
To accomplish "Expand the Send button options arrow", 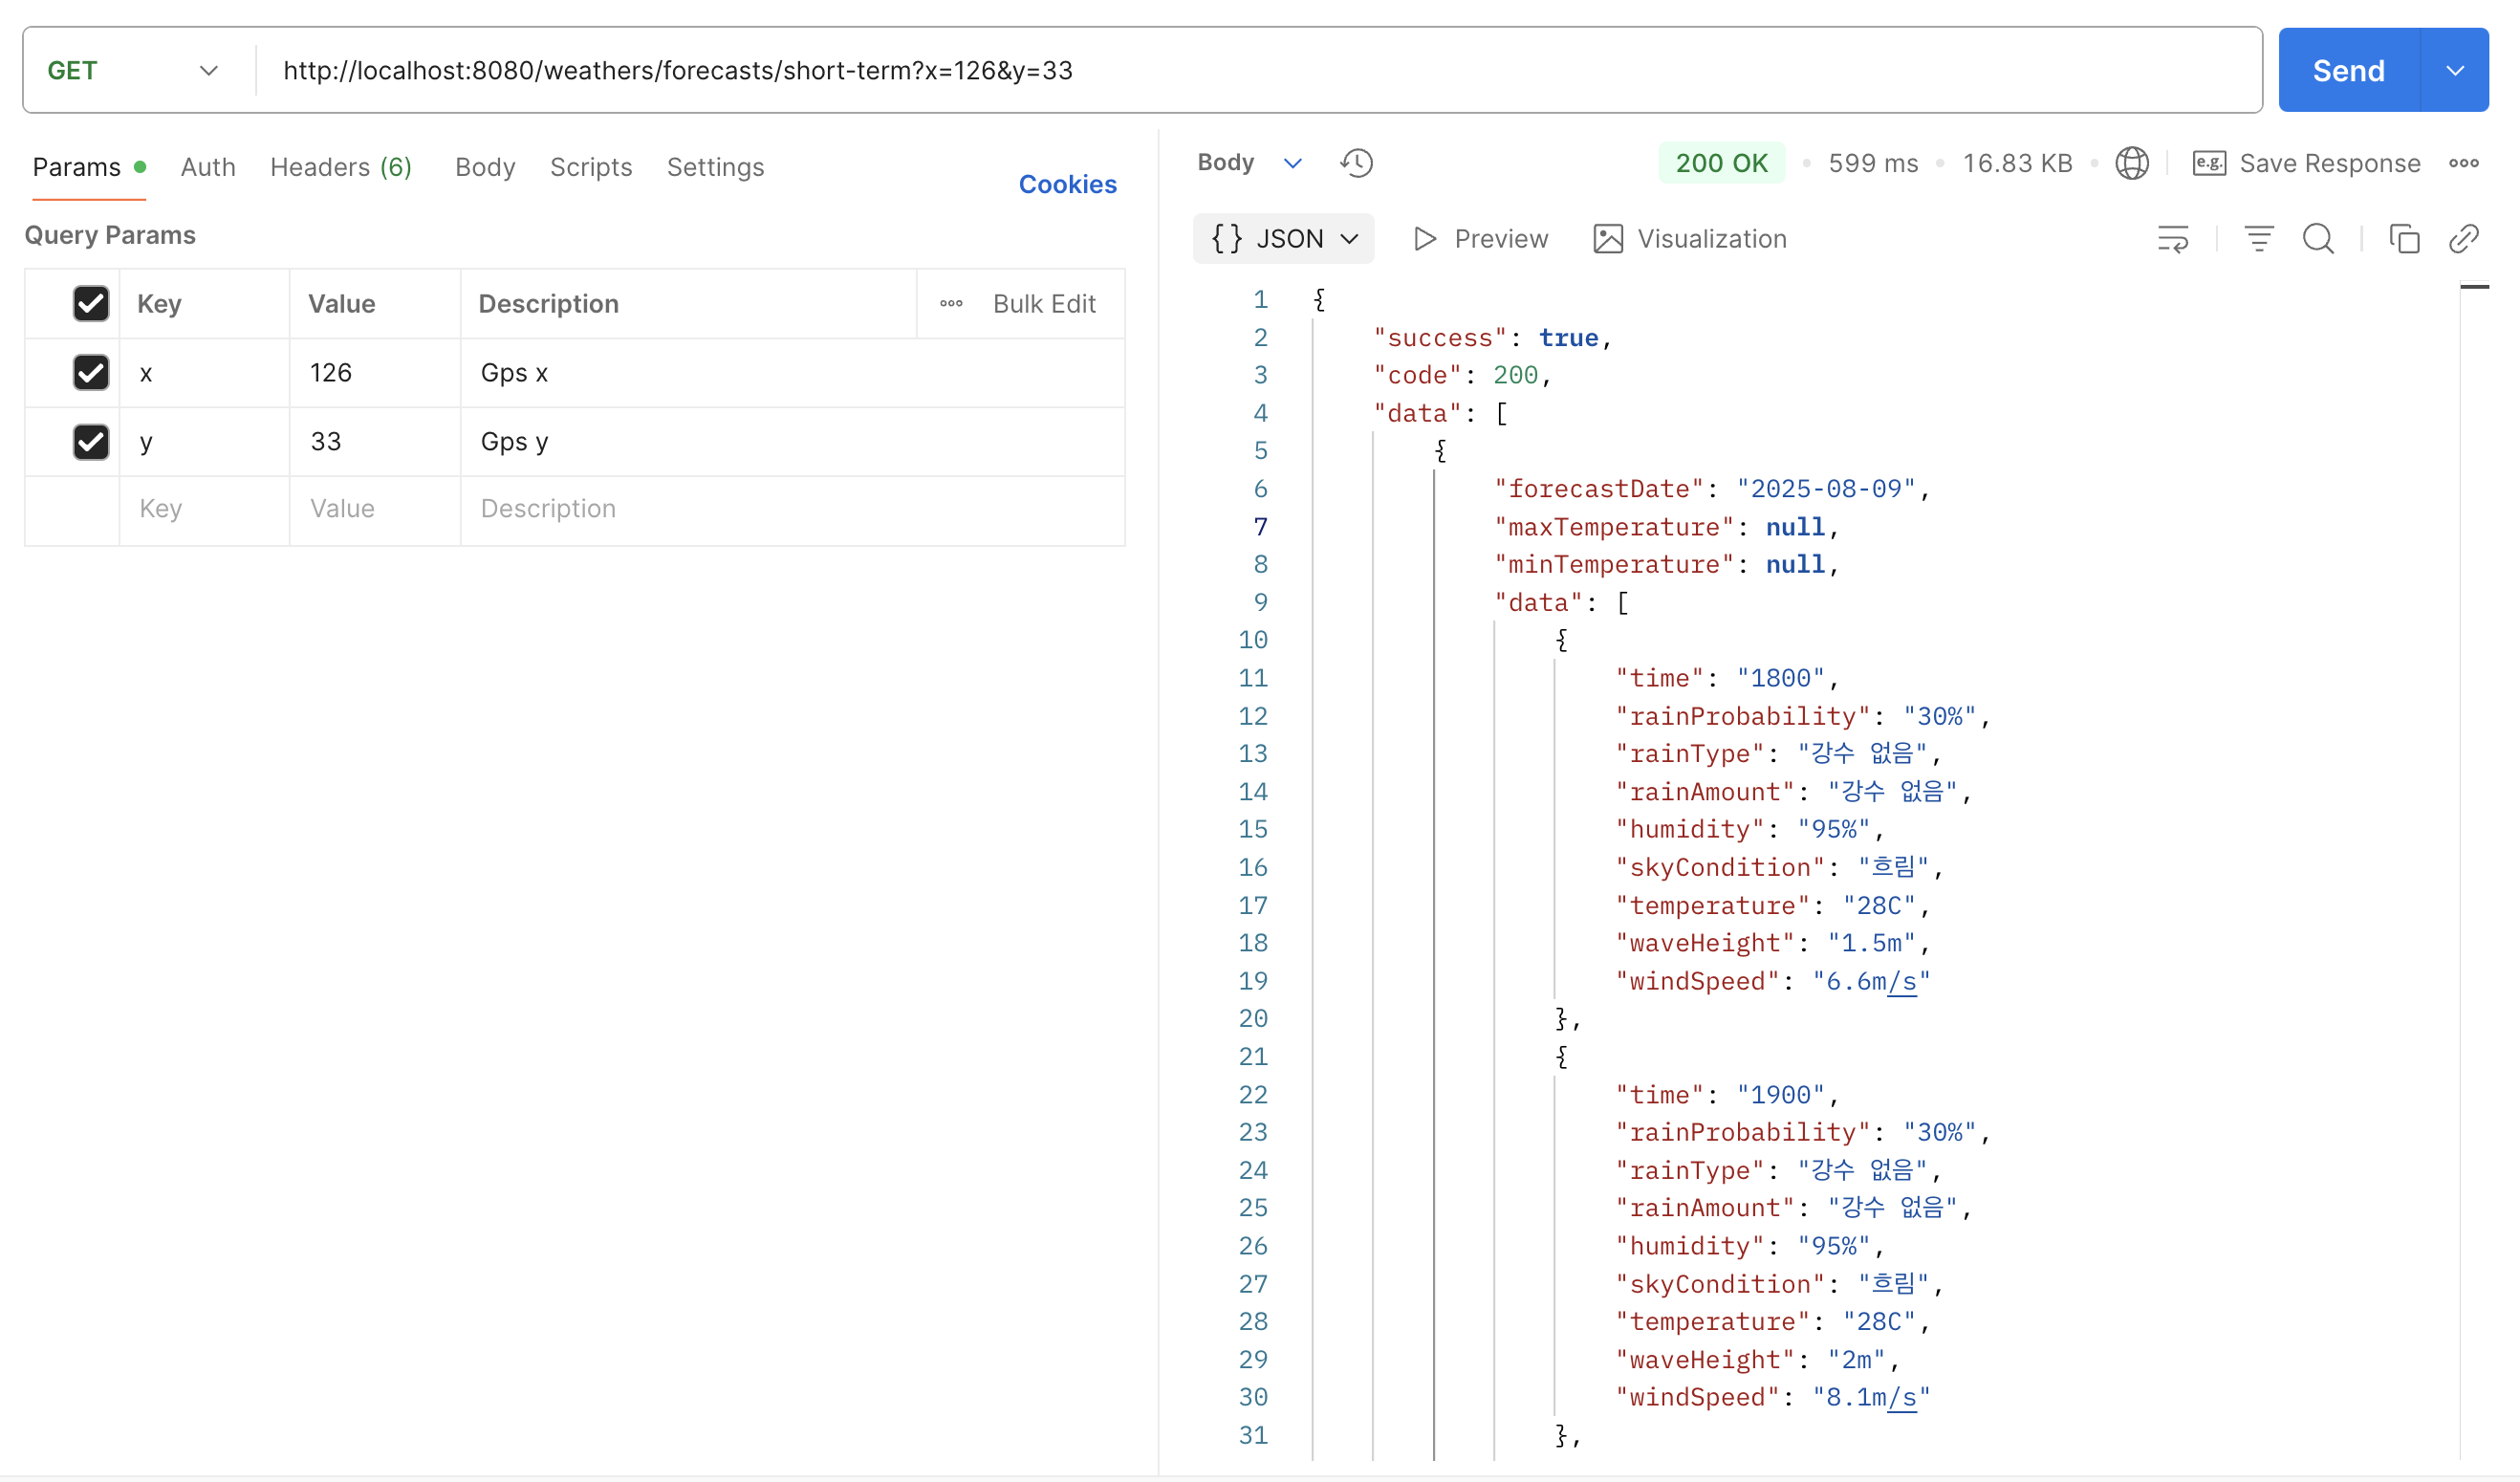I will pos(2454,71).
